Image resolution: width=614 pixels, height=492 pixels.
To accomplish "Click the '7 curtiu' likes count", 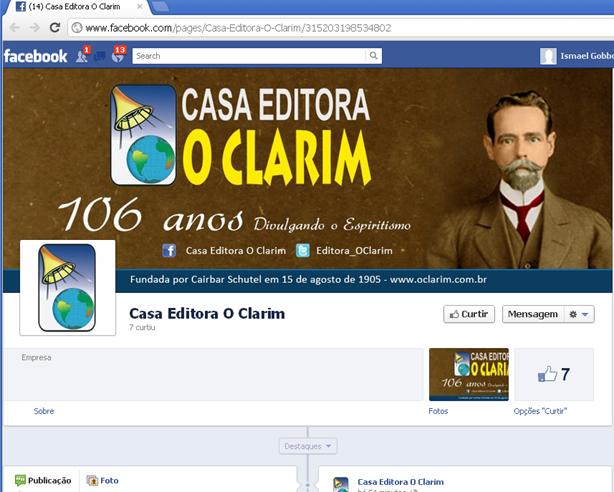I will pyautogui.click(x=142, y=327).
